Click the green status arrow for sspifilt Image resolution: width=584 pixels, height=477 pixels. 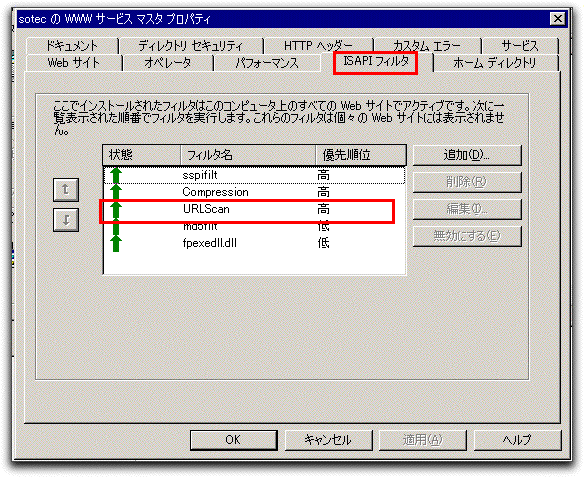(x=116, y=175)
